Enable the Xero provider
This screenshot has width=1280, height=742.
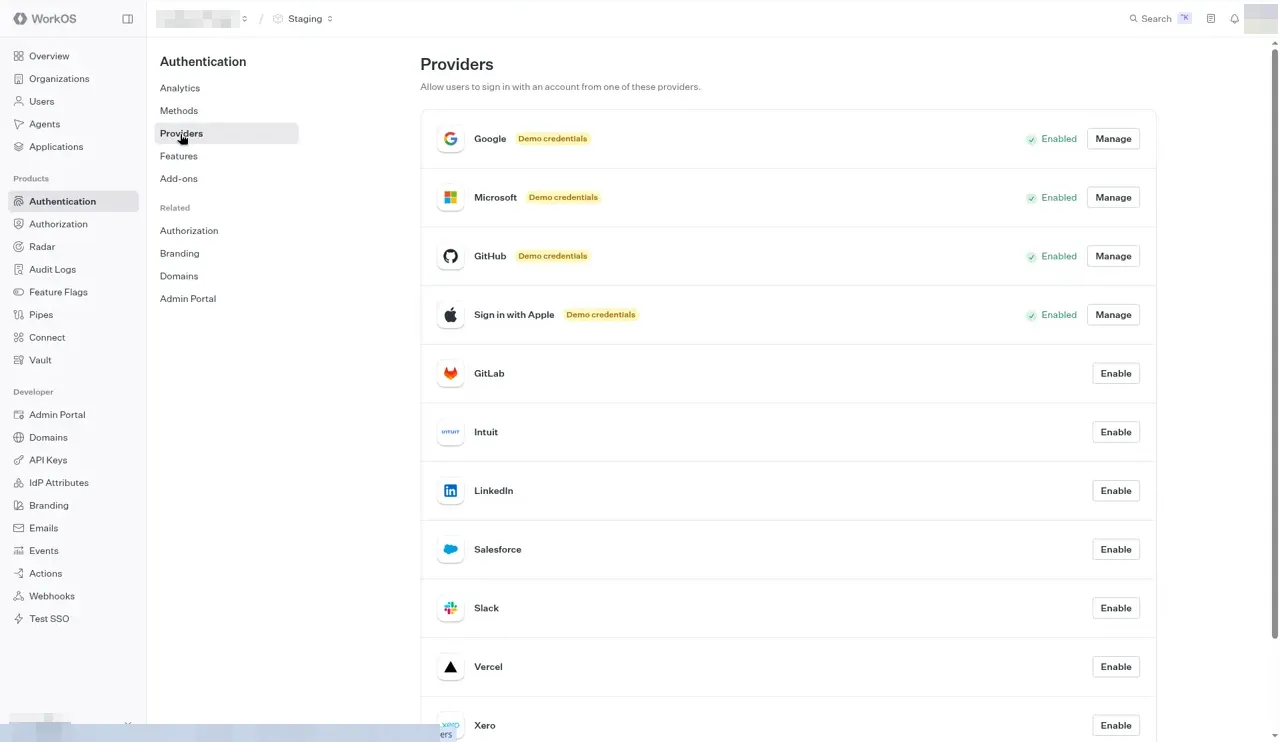pos(1116,726)
